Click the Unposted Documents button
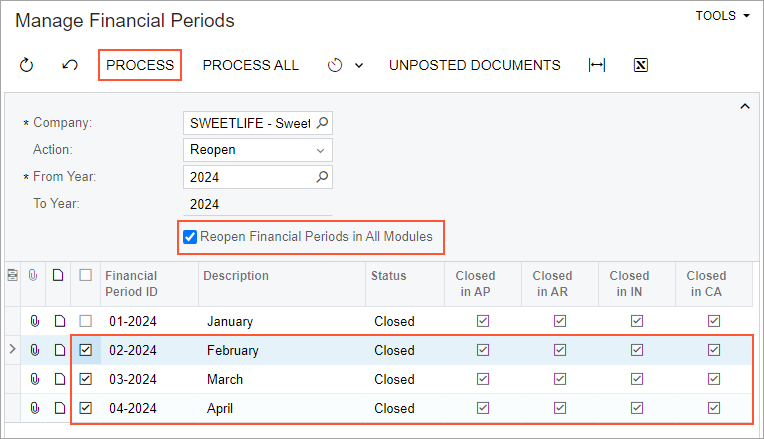Image resolution: width=764 pixels, height=439 pixels. (x=474, y=65)
